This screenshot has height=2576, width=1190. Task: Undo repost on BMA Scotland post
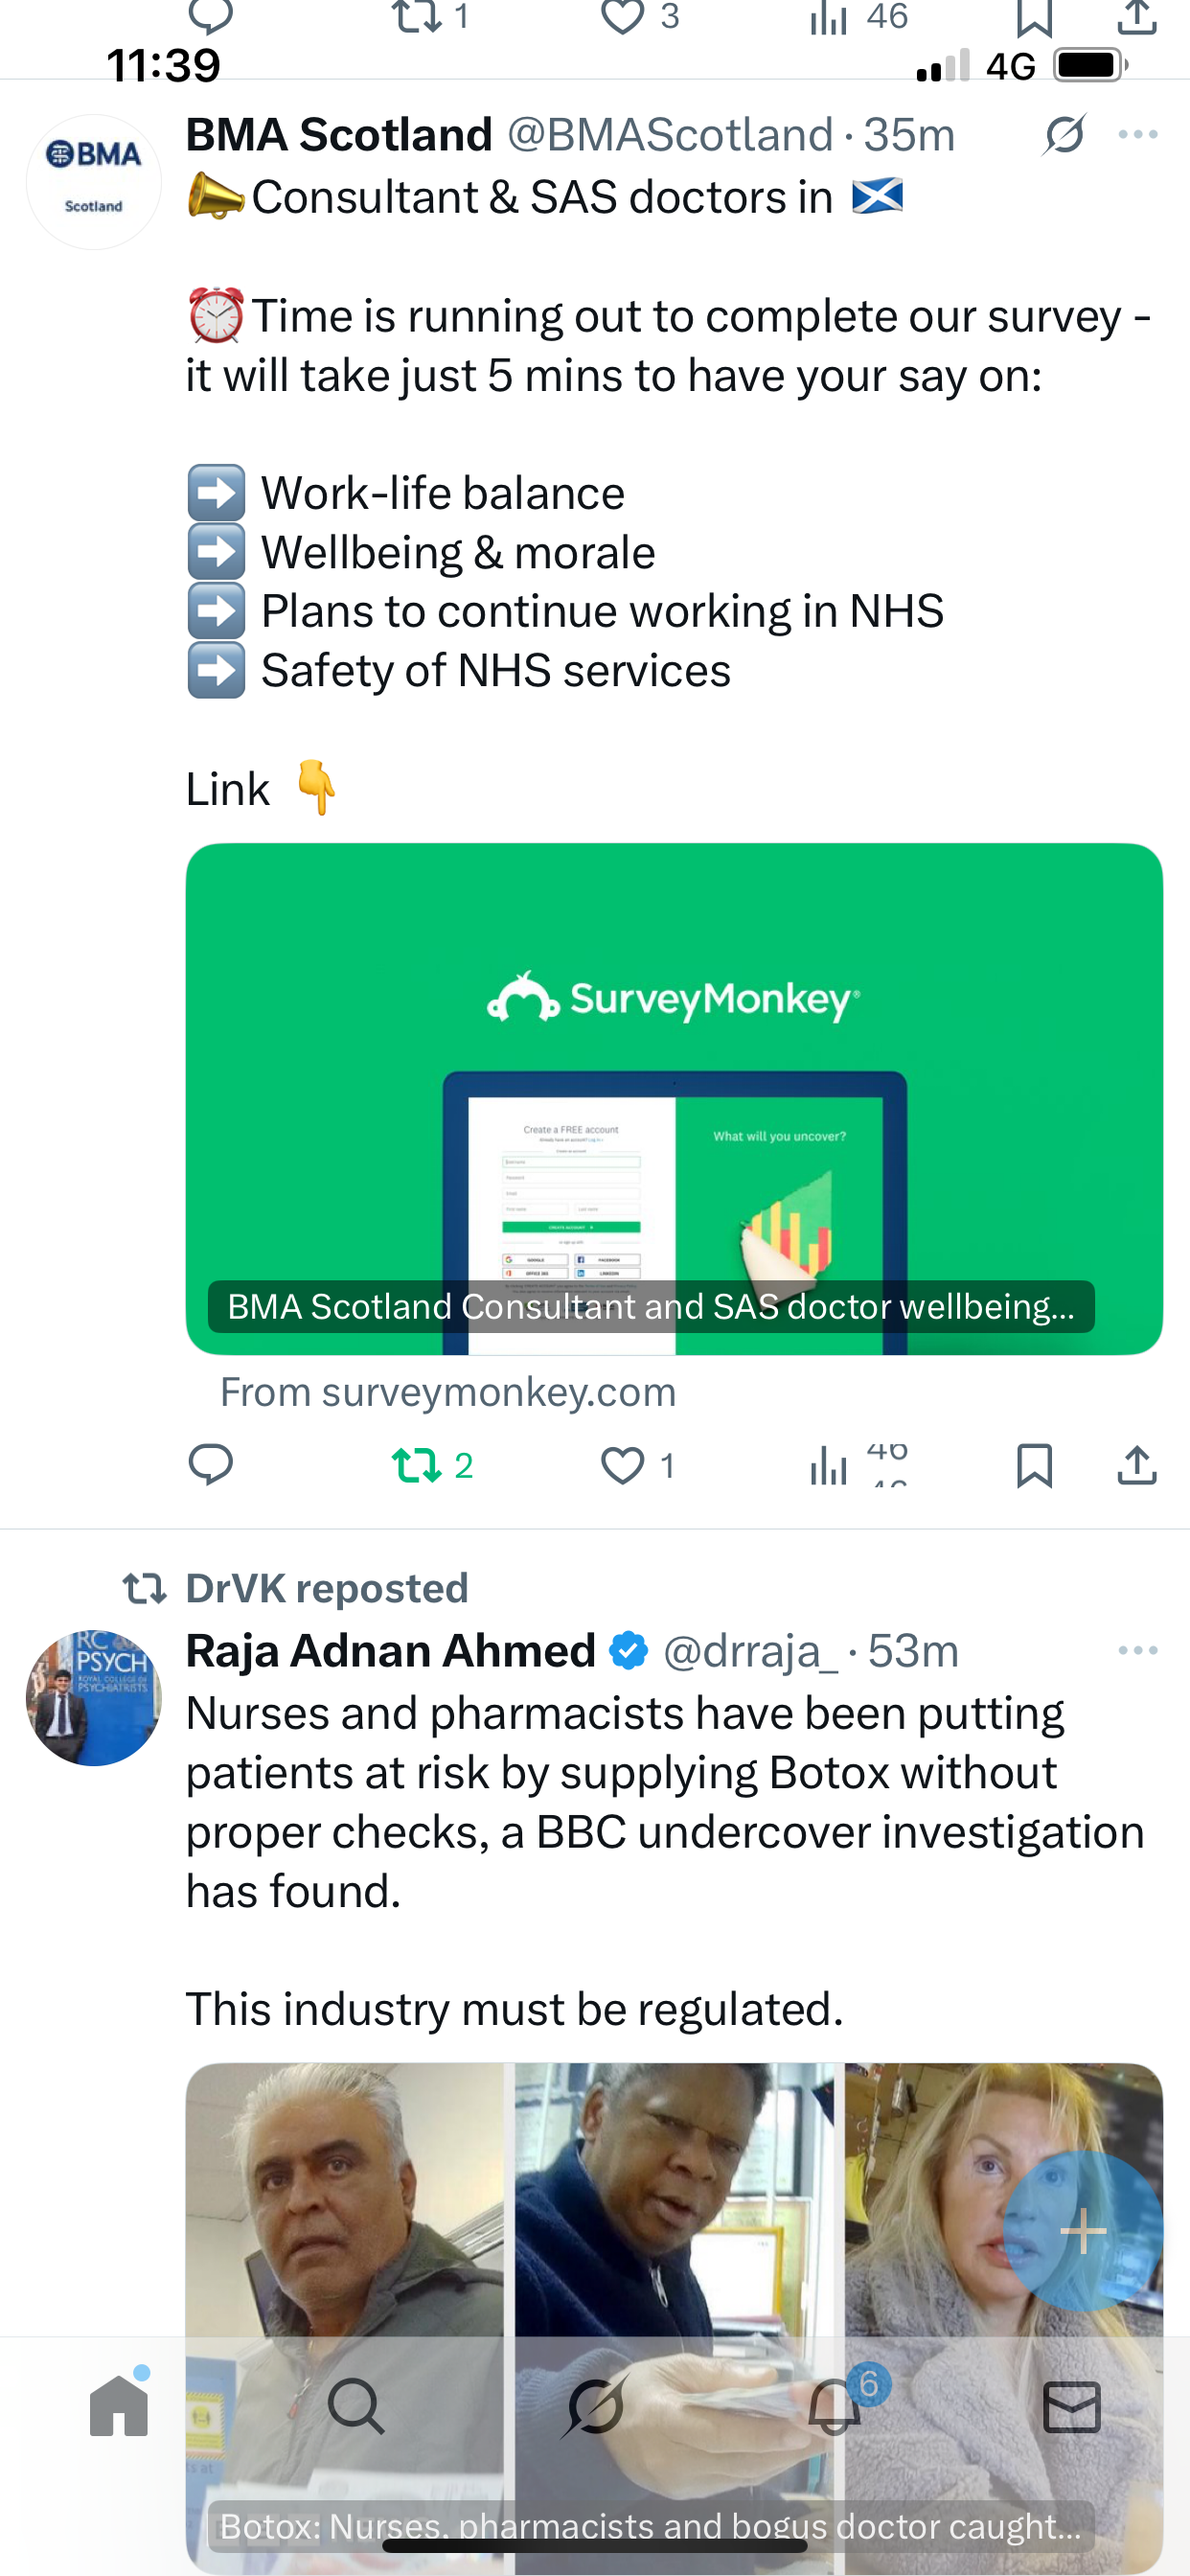point(417,1465)
